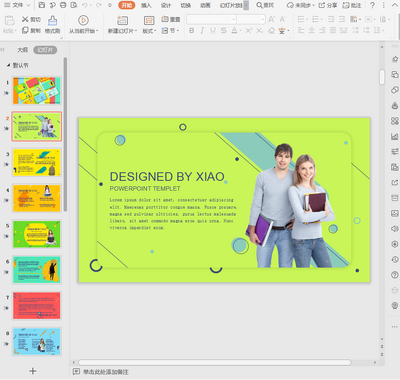Click the editor vertical scrollbar thumb

[382, 77]
